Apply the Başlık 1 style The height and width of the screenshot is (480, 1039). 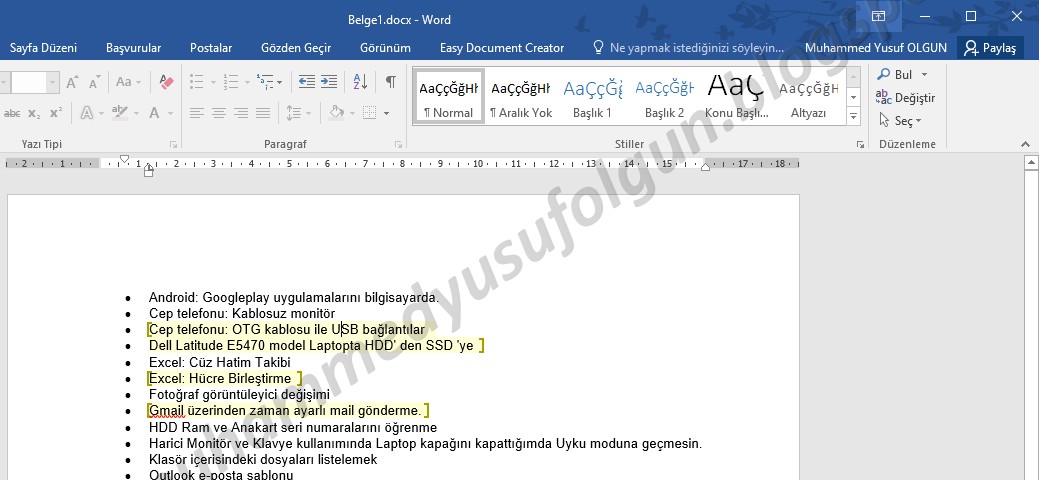click(x=592, y=96)
